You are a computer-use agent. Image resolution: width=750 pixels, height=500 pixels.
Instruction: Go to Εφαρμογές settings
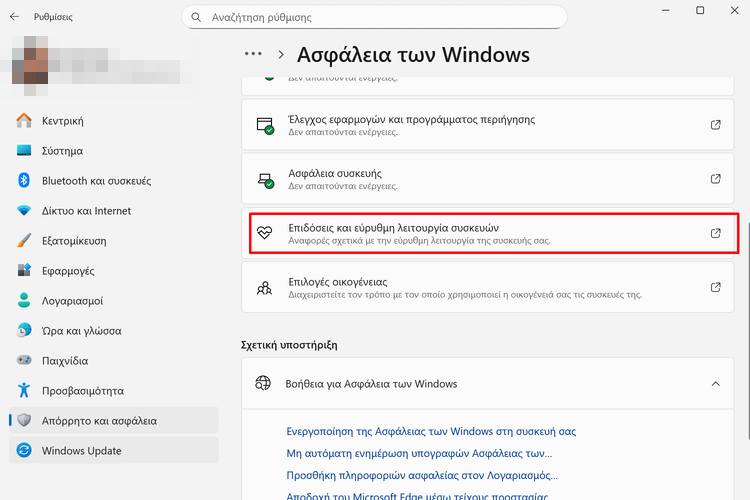[x=68, y=271]
